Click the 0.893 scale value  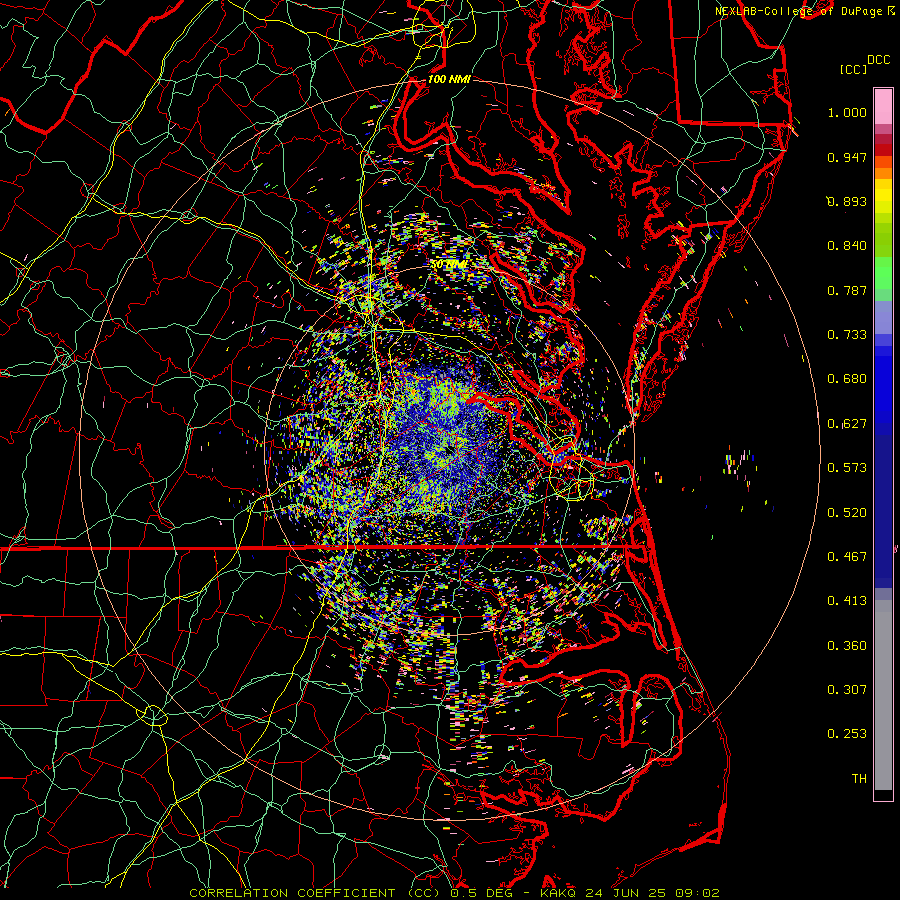click(x=847, y=201)
